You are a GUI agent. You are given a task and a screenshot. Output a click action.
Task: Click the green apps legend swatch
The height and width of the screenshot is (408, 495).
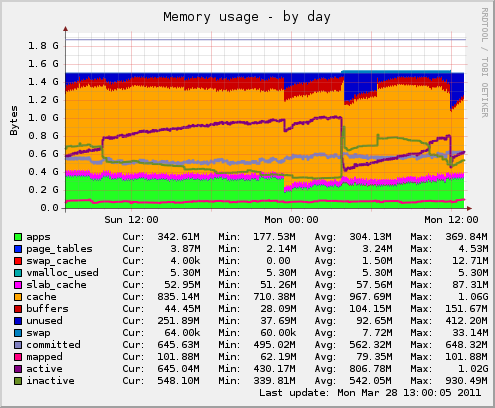[x=18, y=237]
